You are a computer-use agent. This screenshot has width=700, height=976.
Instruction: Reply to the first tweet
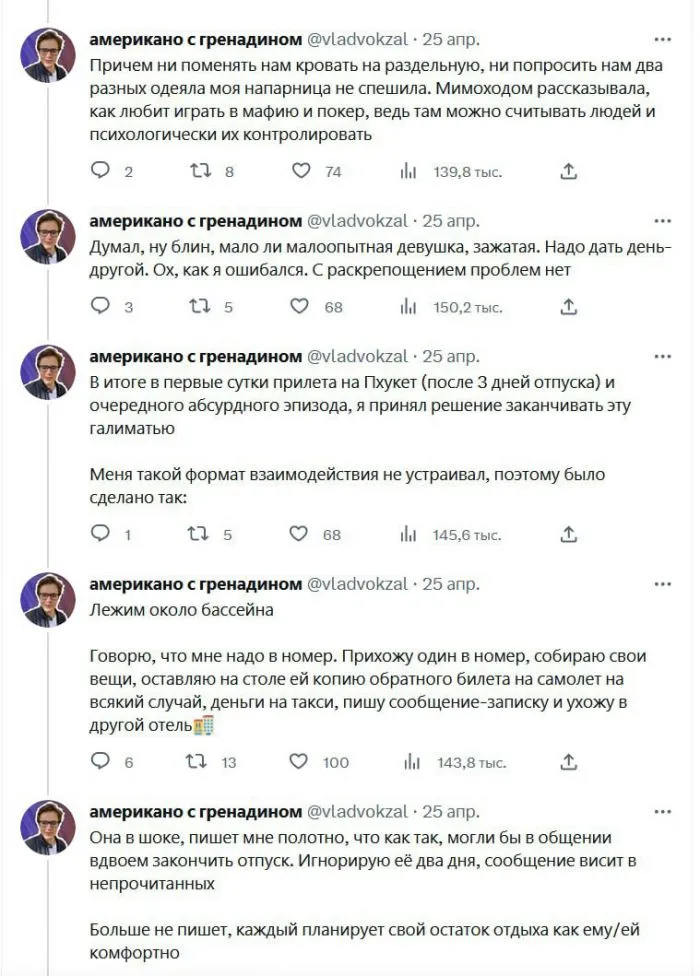click(x=98, y=171)
